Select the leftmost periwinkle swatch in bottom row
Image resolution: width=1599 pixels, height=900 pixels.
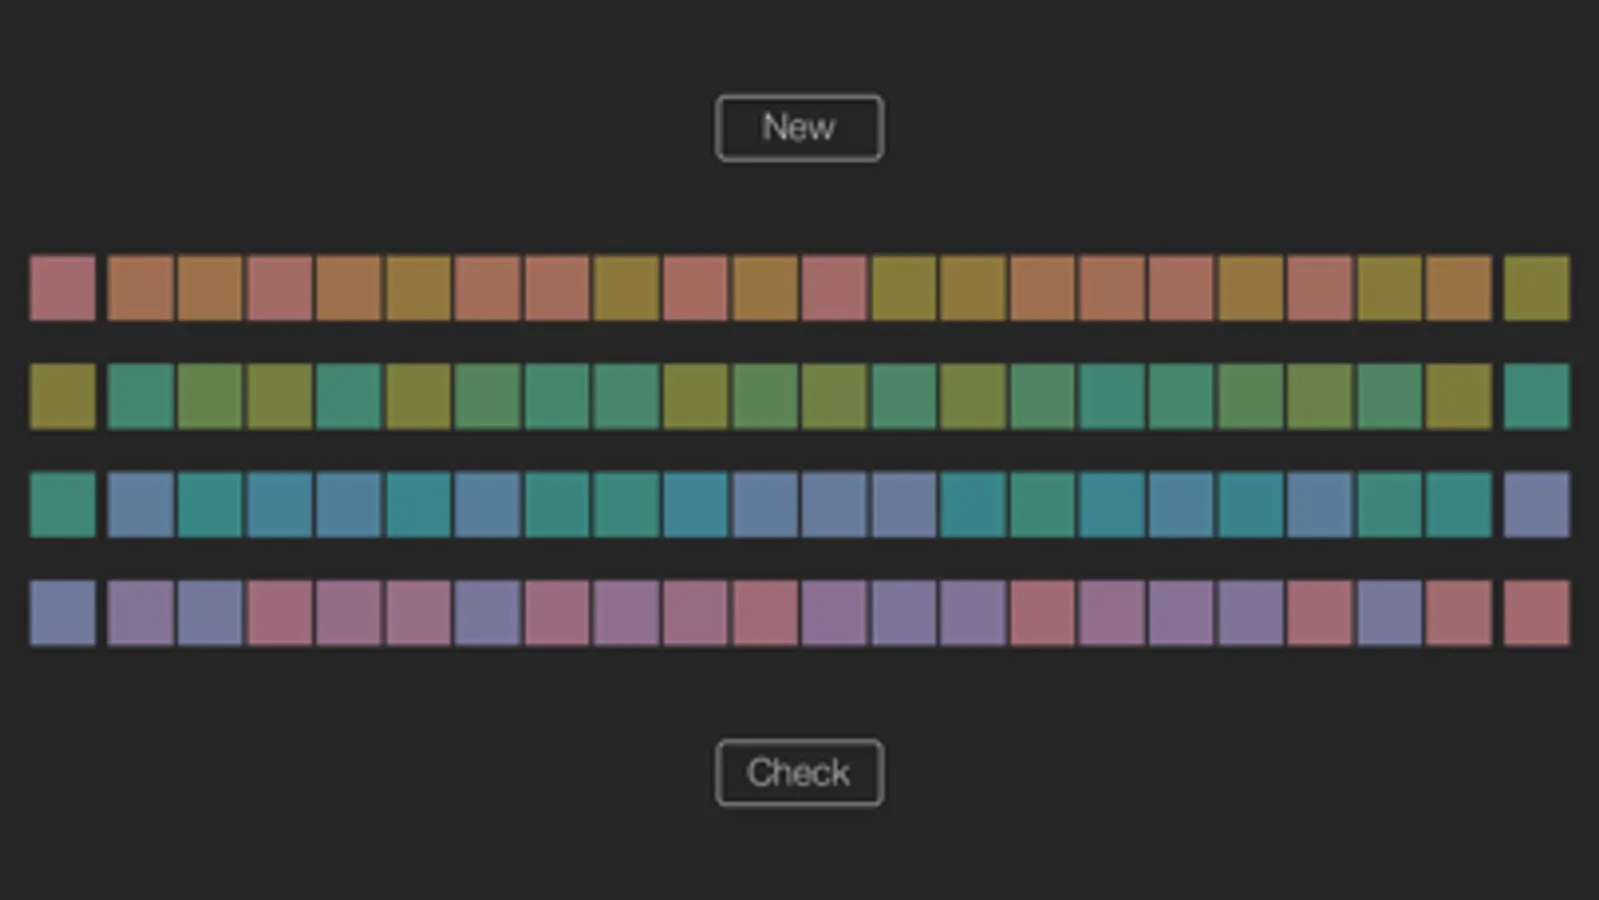(63, 613)
